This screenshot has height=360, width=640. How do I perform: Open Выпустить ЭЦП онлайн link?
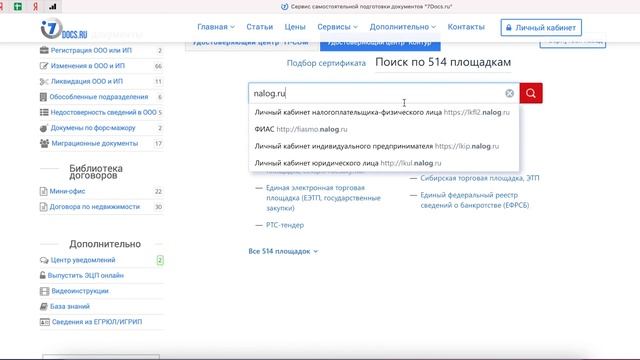pyautogui.click(x=86, y=276)
